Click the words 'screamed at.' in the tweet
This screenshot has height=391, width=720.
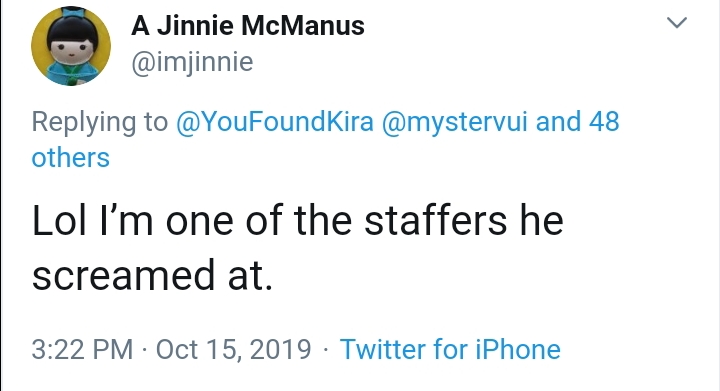(152, 275)
